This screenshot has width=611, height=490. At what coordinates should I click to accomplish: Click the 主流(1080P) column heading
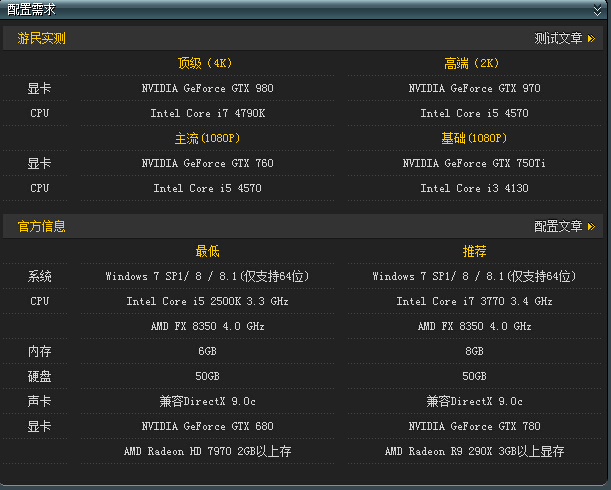[207, 138]
